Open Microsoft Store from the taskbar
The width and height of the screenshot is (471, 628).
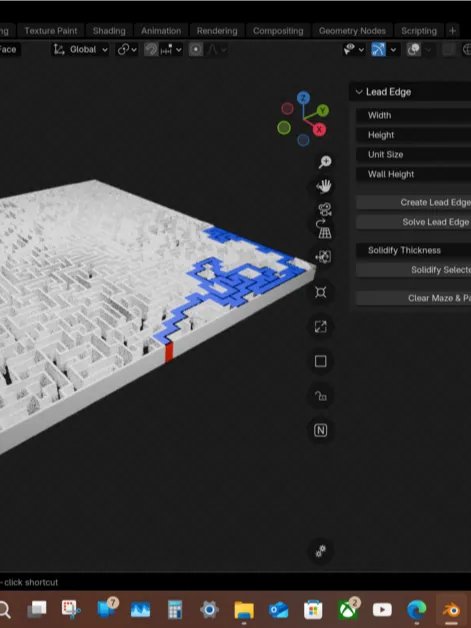(x=313, y=610)
